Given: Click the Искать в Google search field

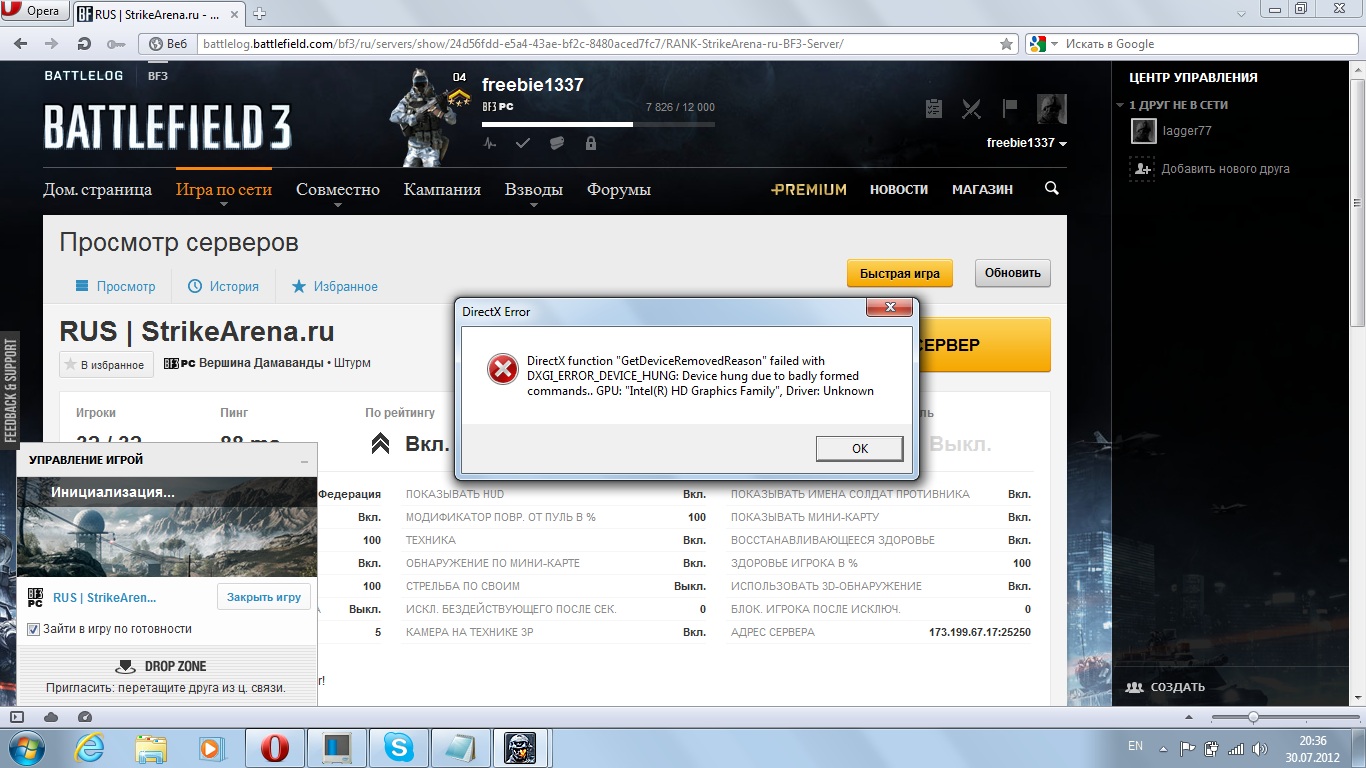Looking at the screenshot, I should [x=1210, y=44].
